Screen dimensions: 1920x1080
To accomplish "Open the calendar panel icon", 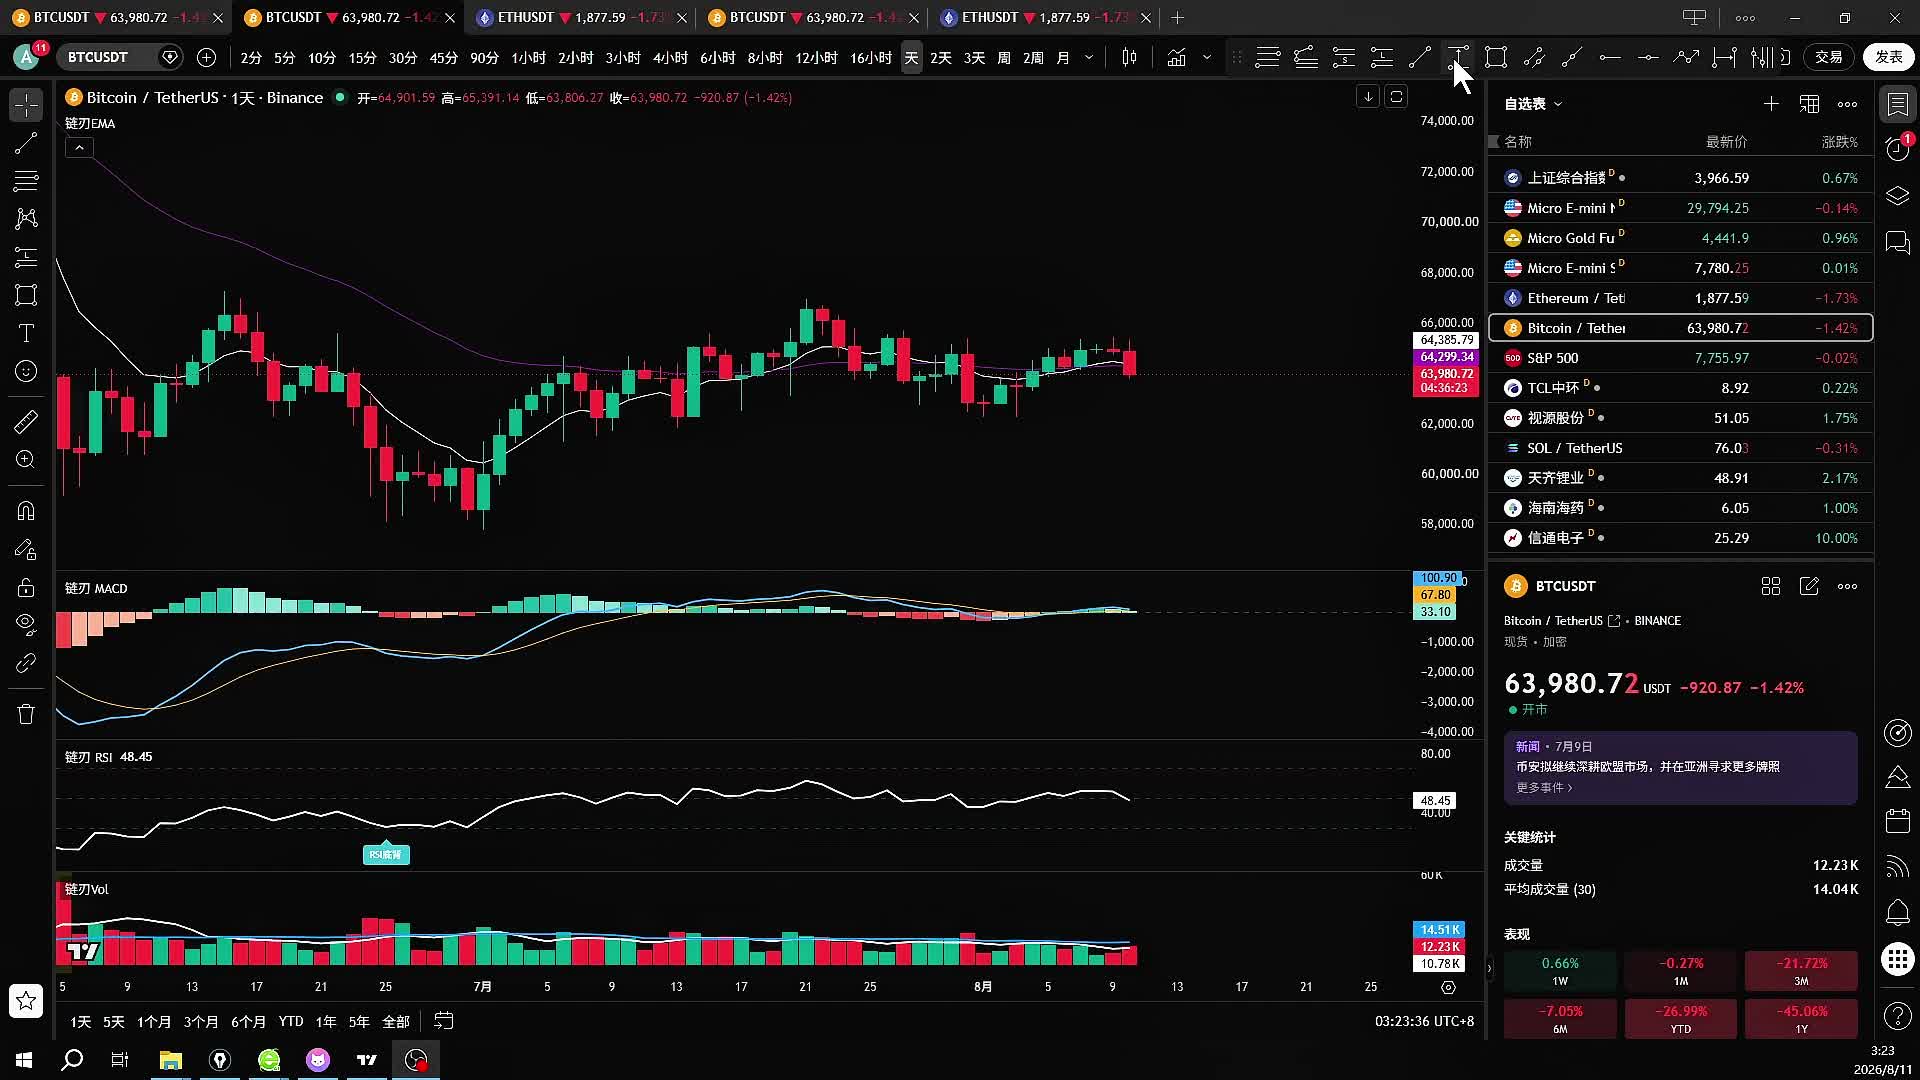I will (x=1897, y=821).
